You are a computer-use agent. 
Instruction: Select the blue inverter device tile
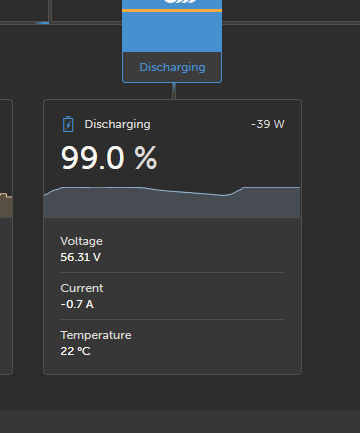pos(172,41)
